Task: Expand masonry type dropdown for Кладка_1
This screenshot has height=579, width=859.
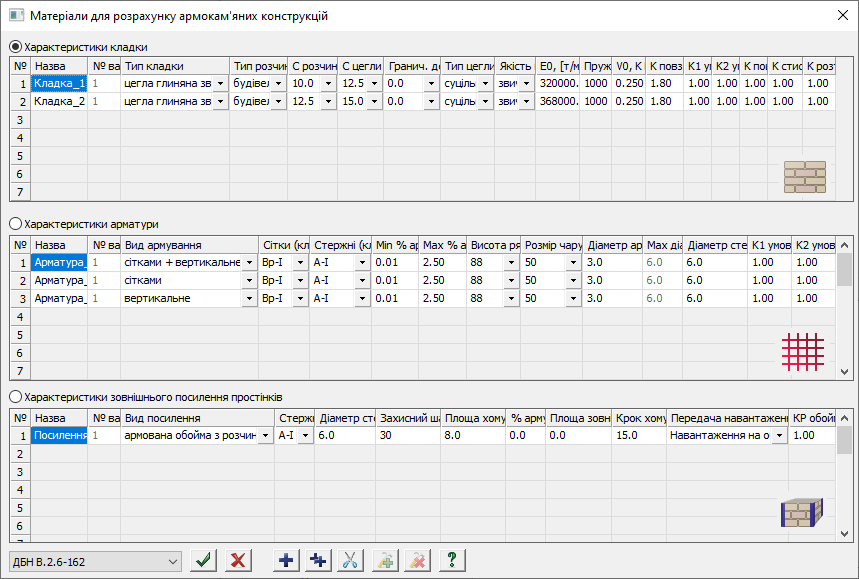Action: coord(220,83)
